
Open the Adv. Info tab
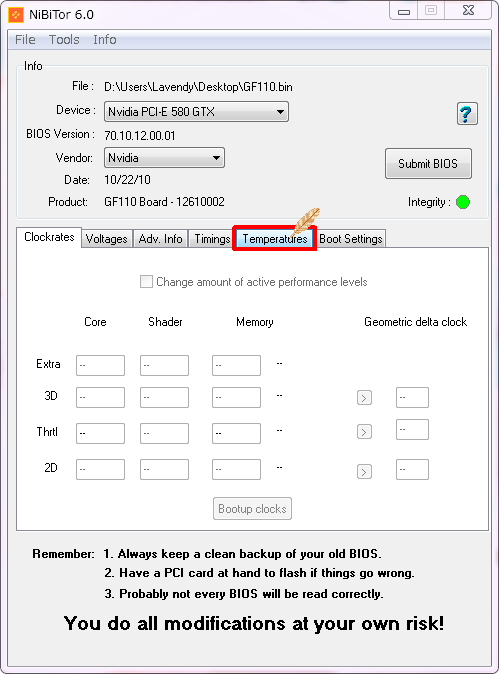(x=160, y=239)
